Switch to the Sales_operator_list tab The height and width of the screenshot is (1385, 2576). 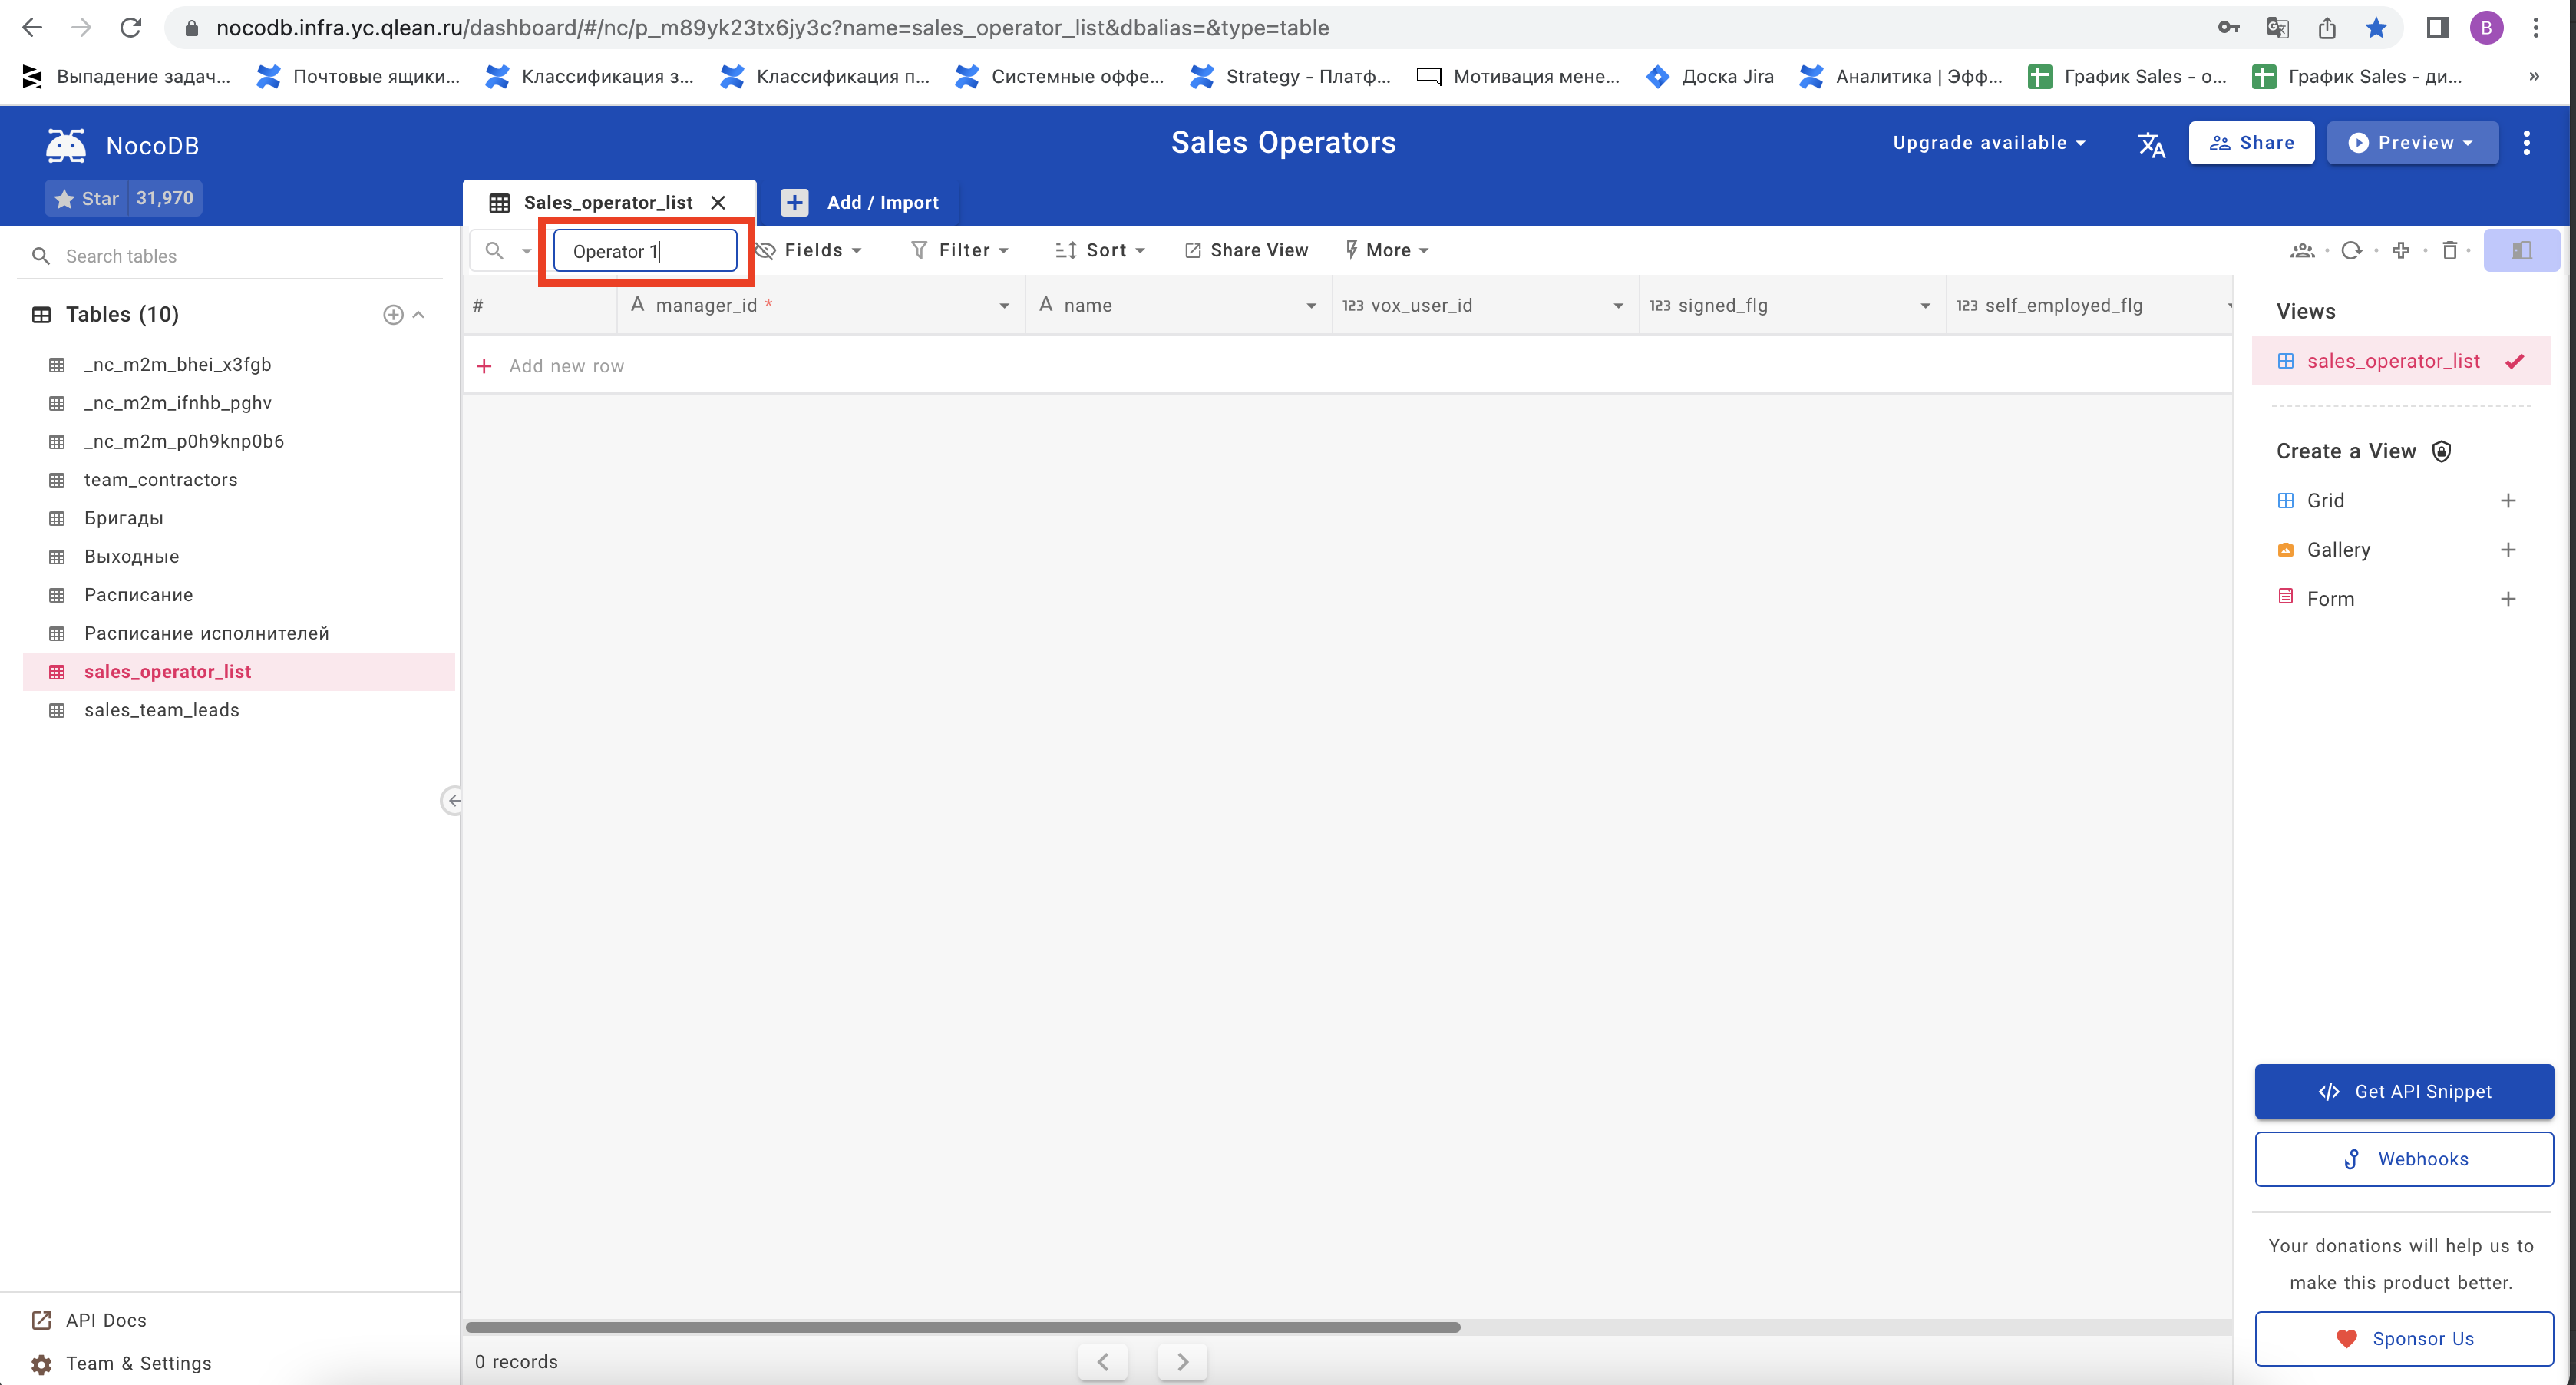610,201
